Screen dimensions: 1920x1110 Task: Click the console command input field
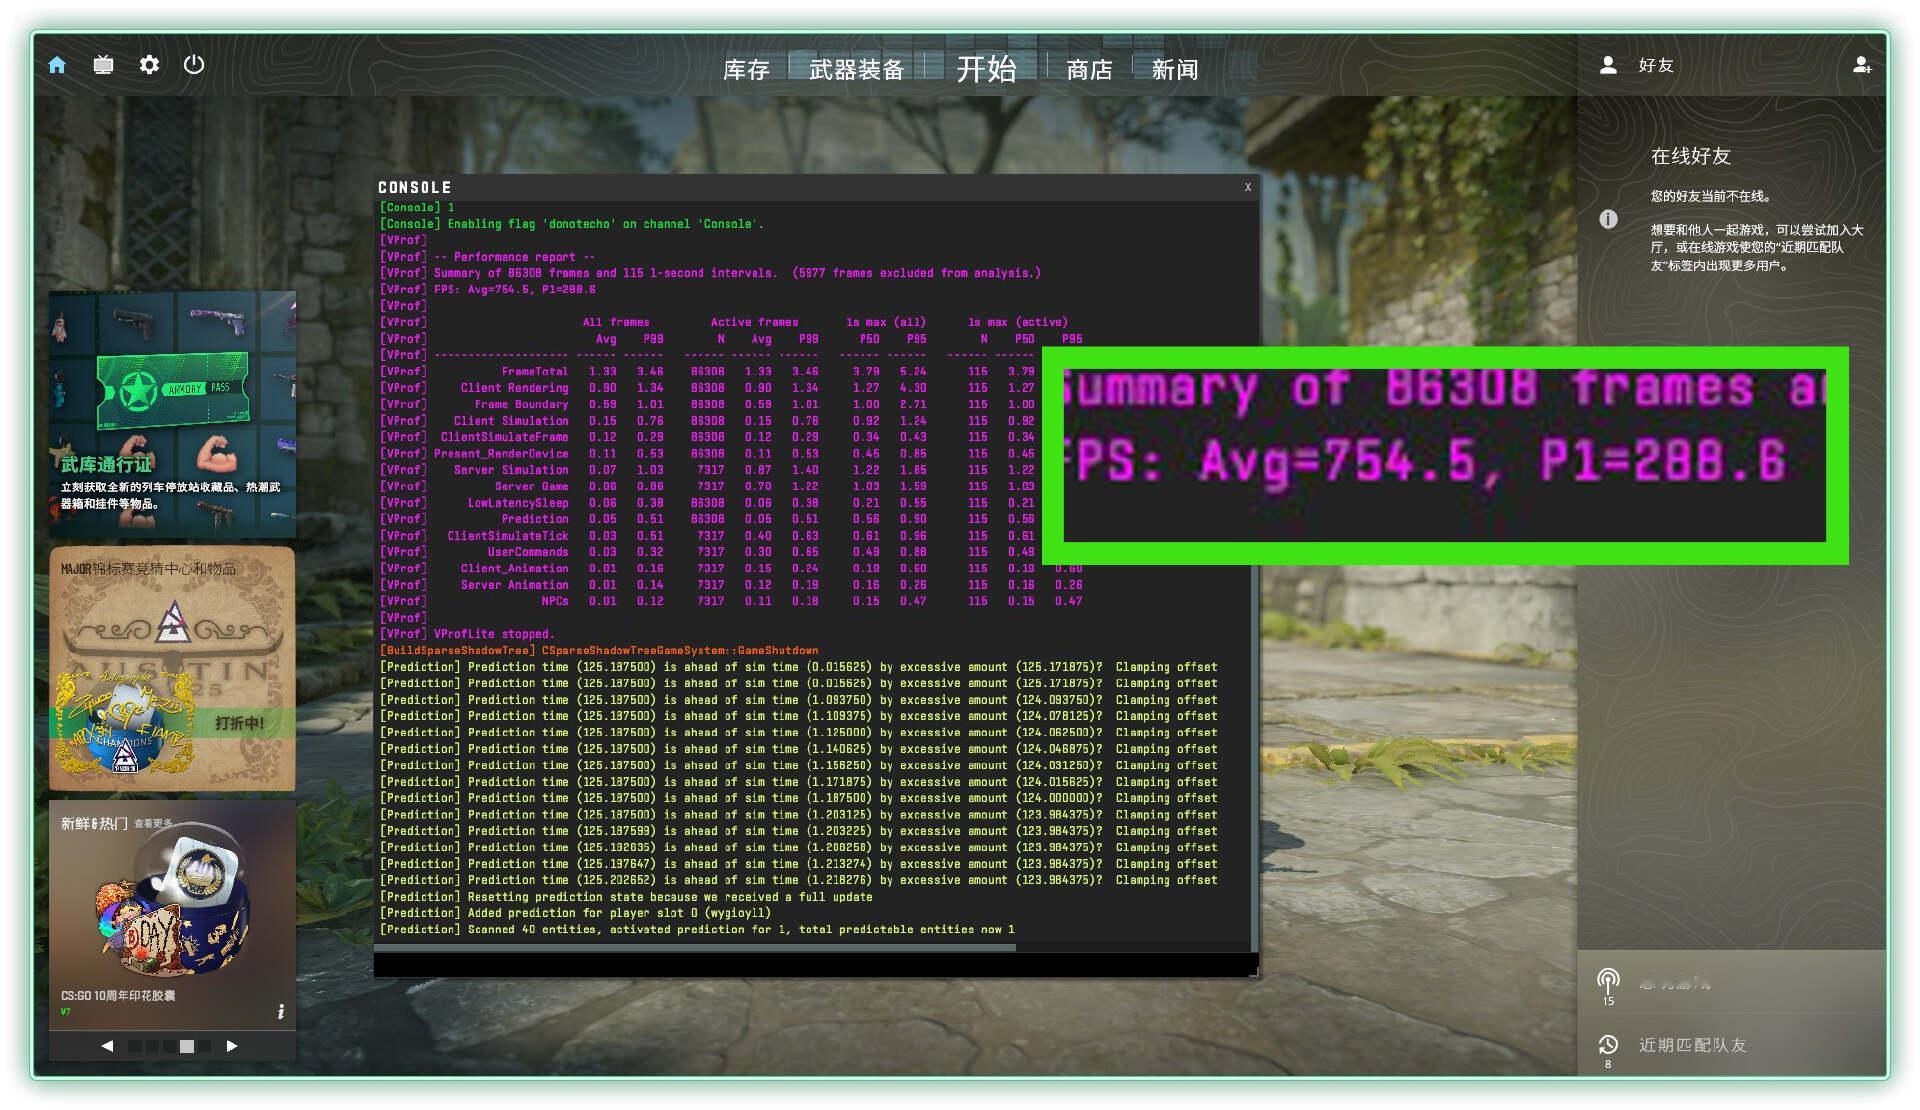click(815, 964)
